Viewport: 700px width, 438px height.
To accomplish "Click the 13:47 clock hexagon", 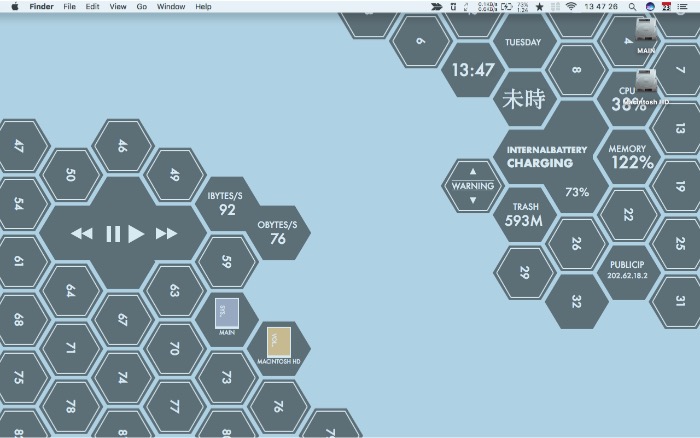I will [x=473, y=70].
